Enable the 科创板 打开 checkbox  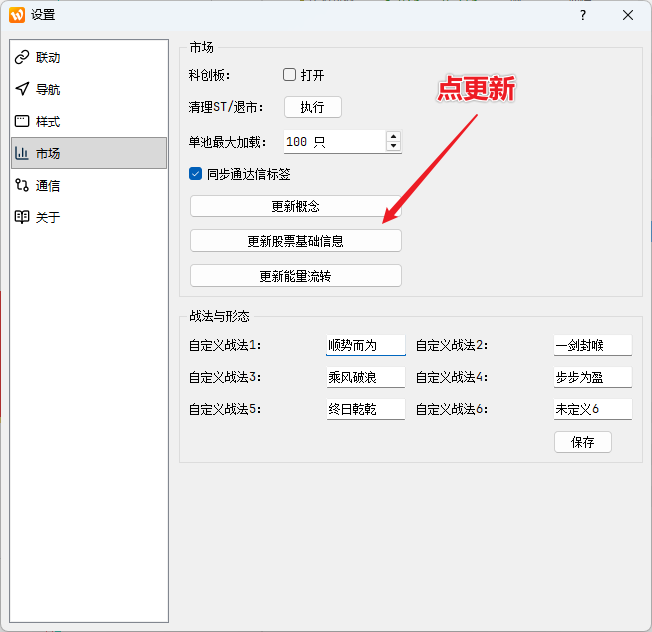pos(289,75)
